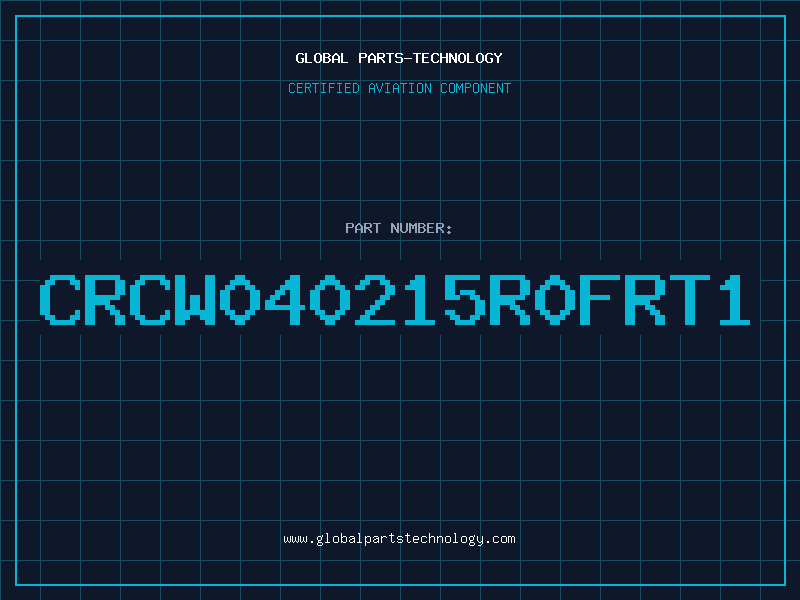Click the word GLOBAL in the heading
800x600 pixels.
click(x=322, y=58)
